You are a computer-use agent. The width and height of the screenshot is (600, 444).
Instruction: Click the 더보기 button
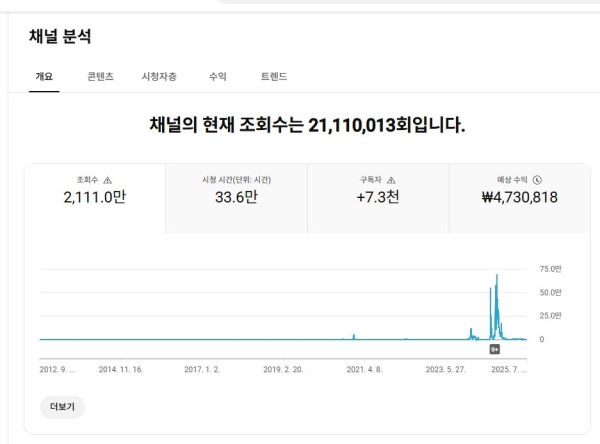click(62, 407)
